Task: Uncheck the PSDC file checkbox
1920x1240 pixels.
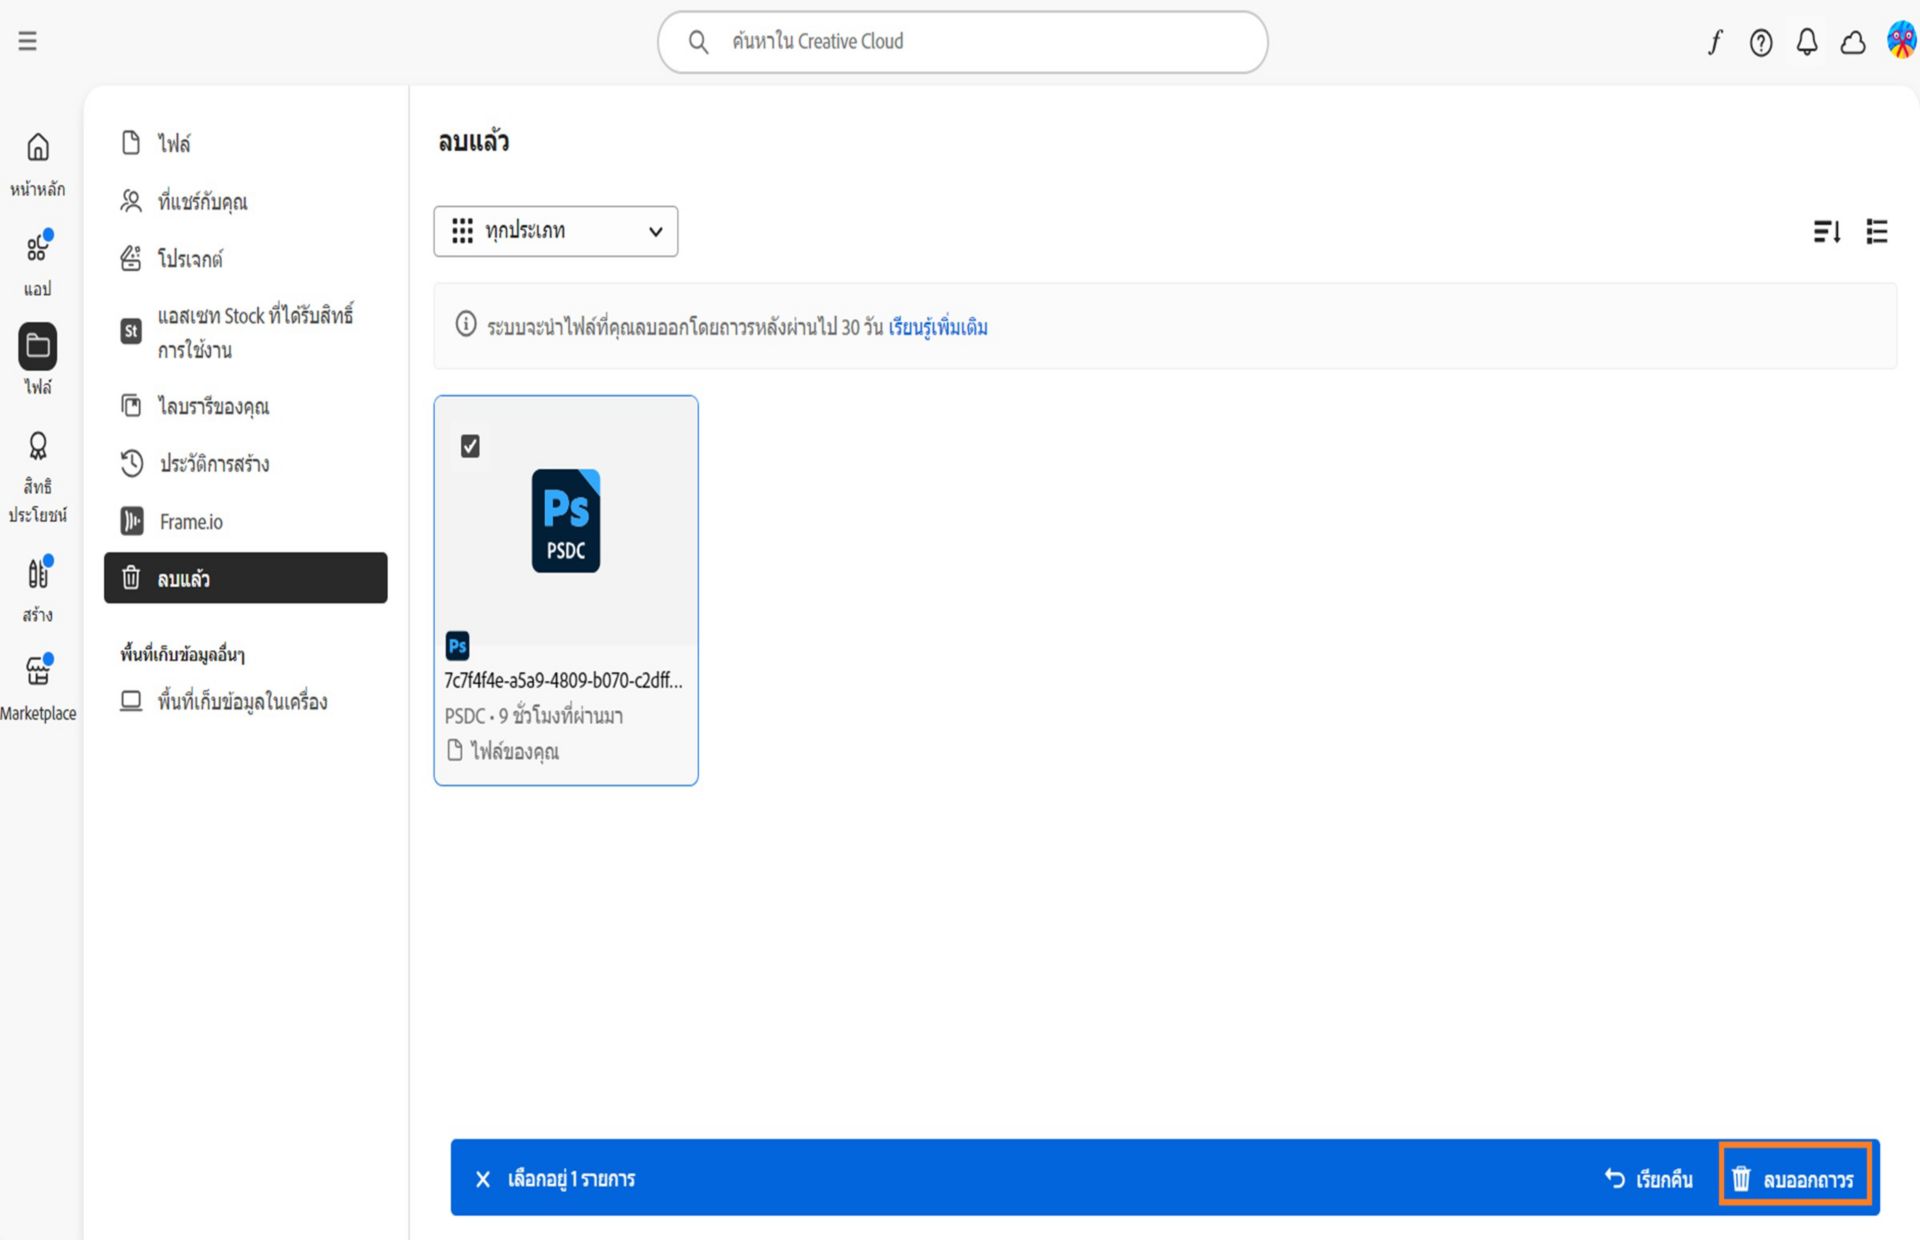Action: (470, 446)
